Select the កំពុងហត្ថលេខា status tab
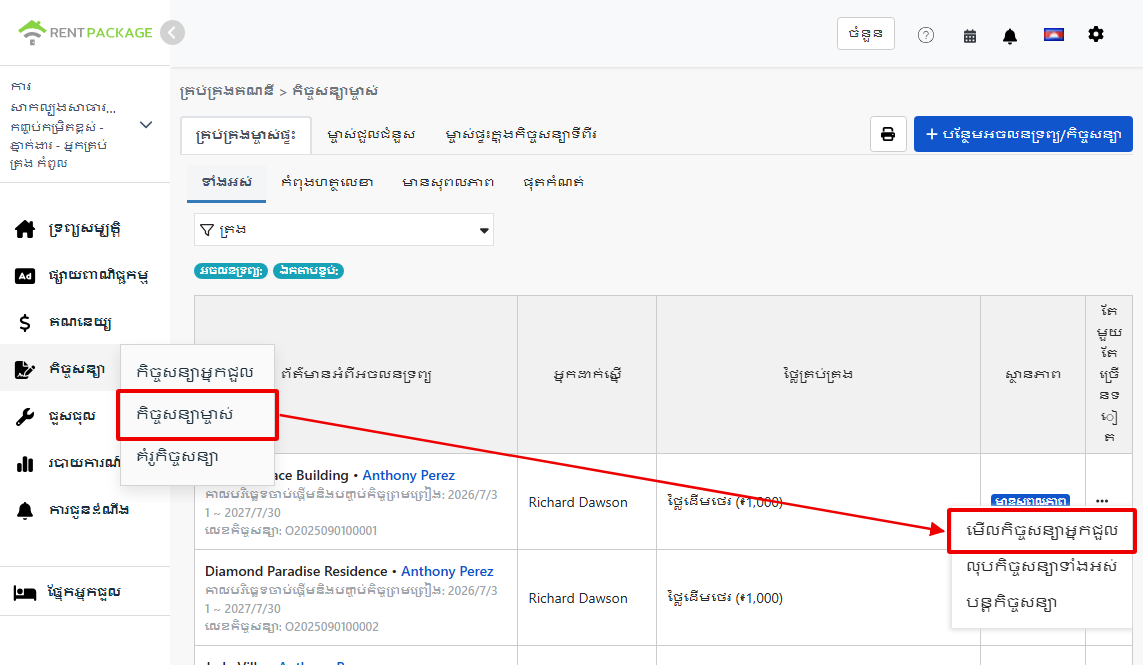This screenshot has width=1143, height=665. click(x=327, y=182)
